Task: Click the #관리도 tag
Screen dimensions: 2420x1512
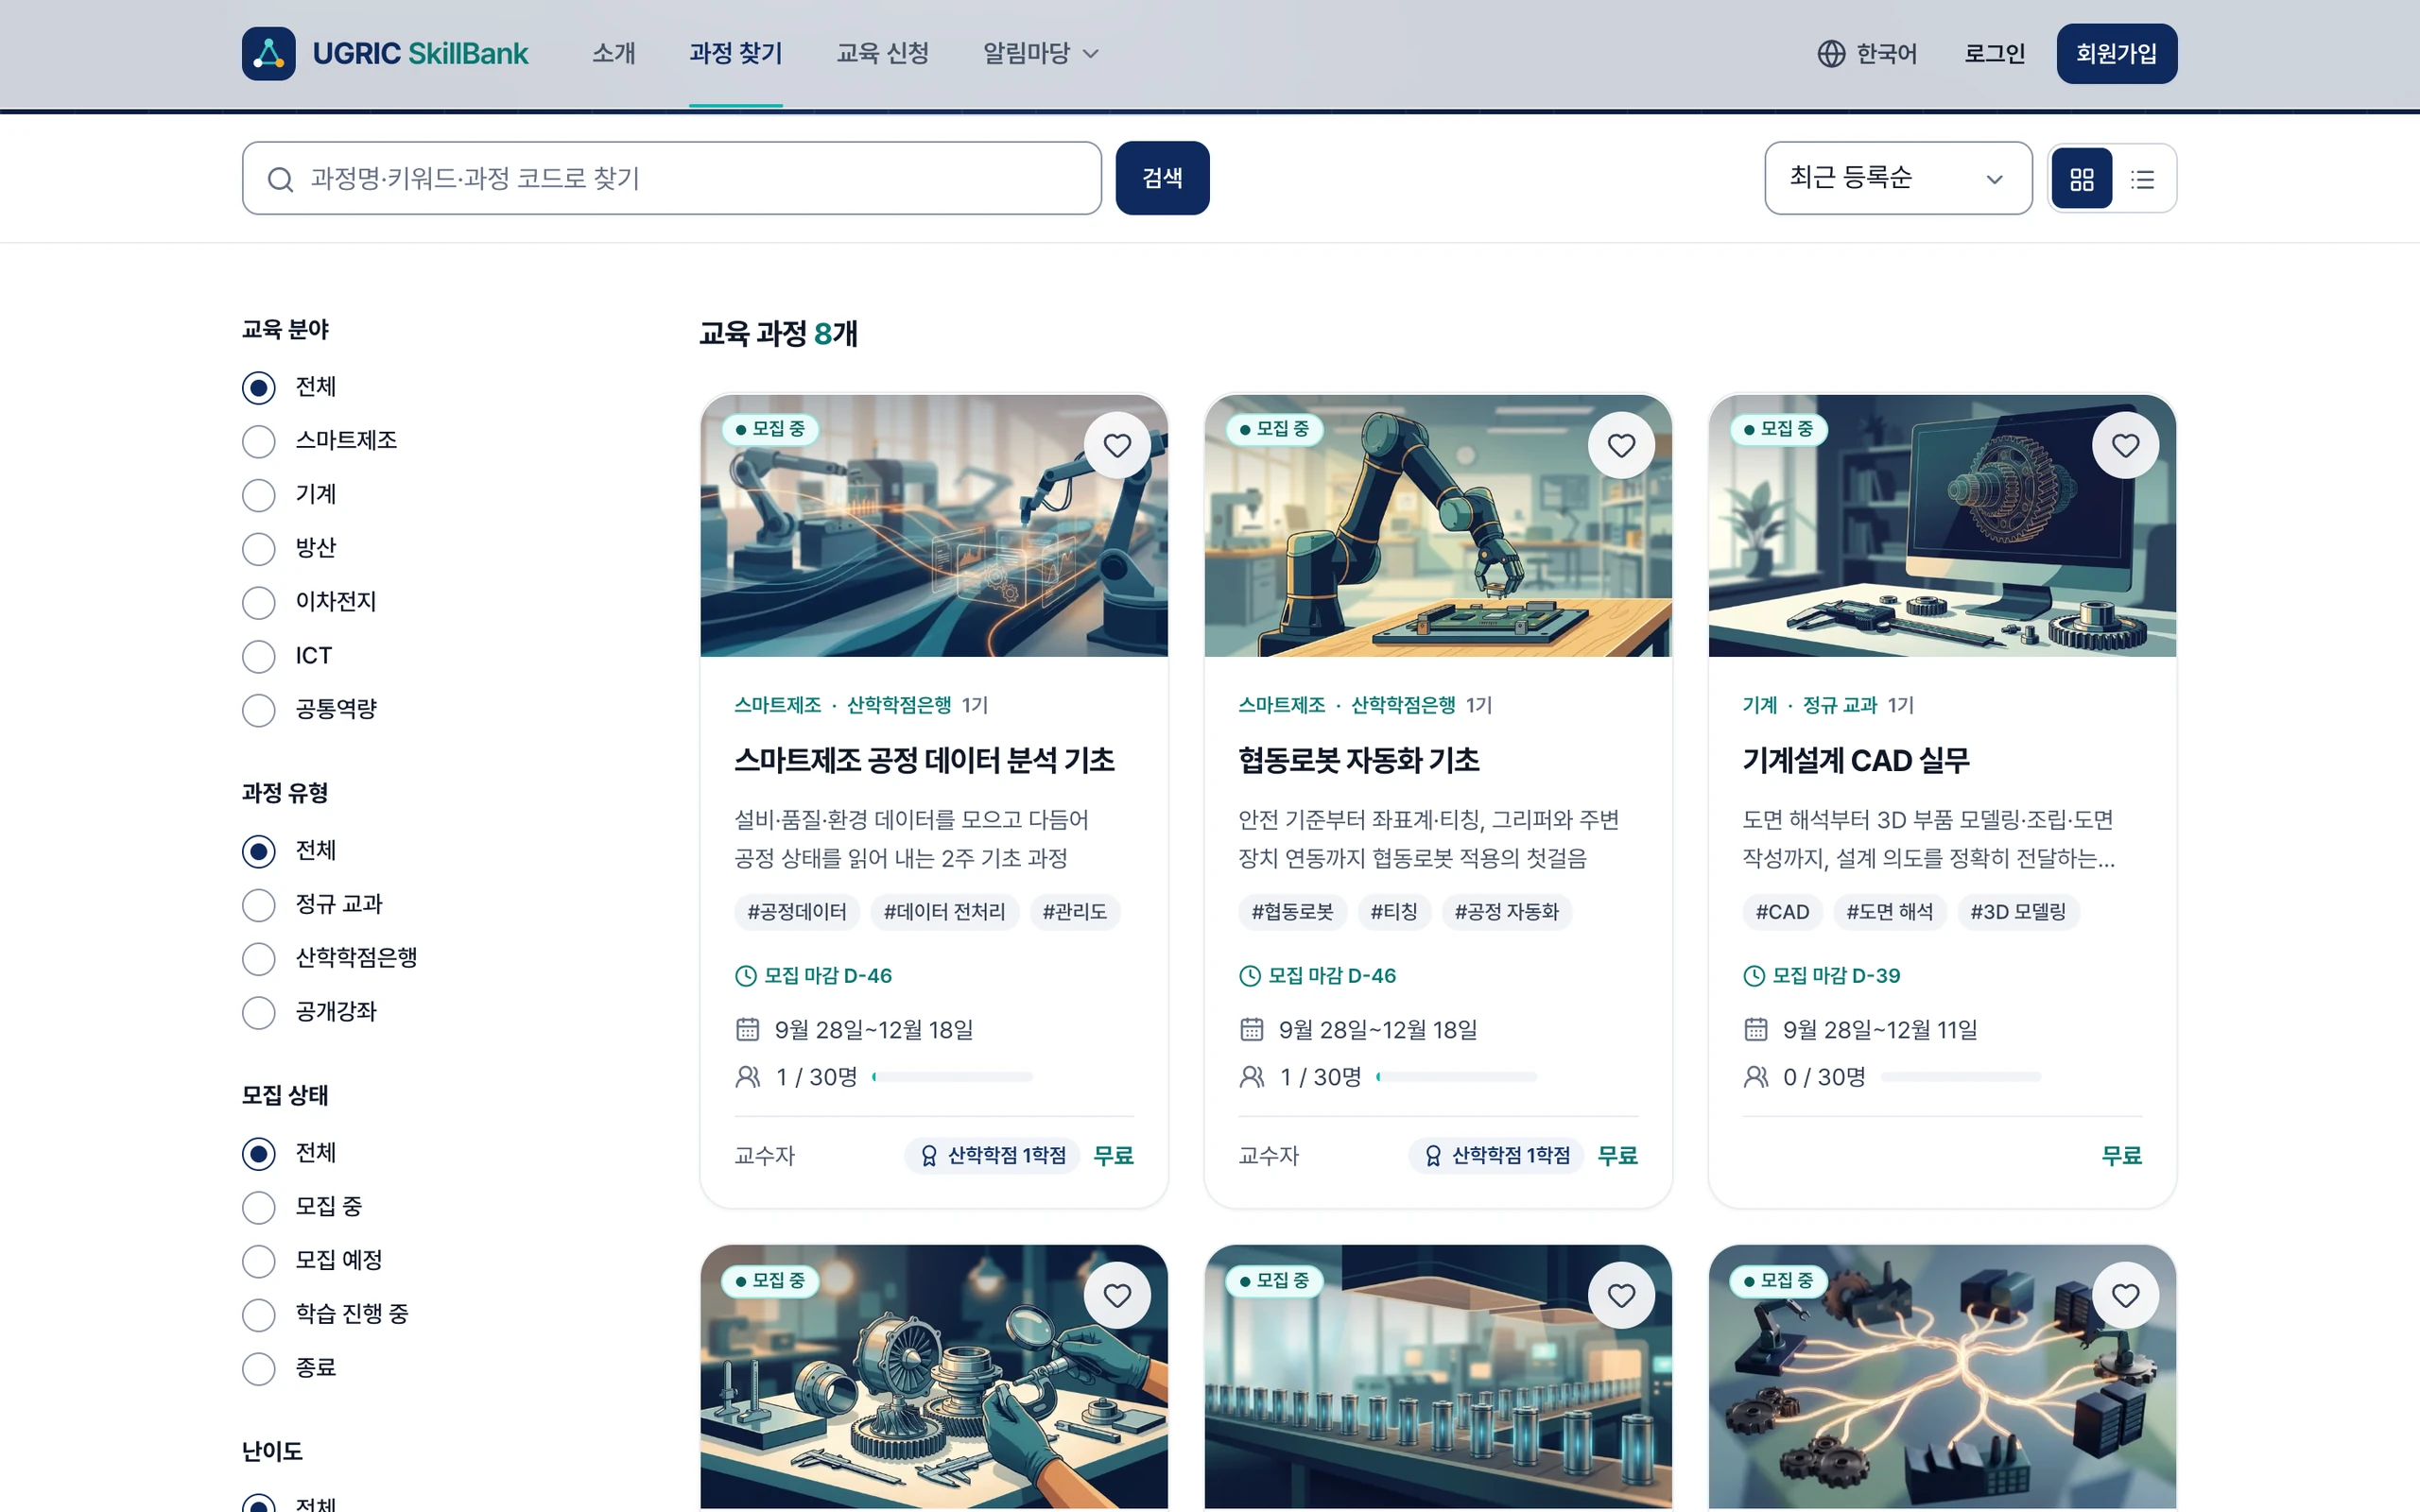Action: coord(1074,912)
